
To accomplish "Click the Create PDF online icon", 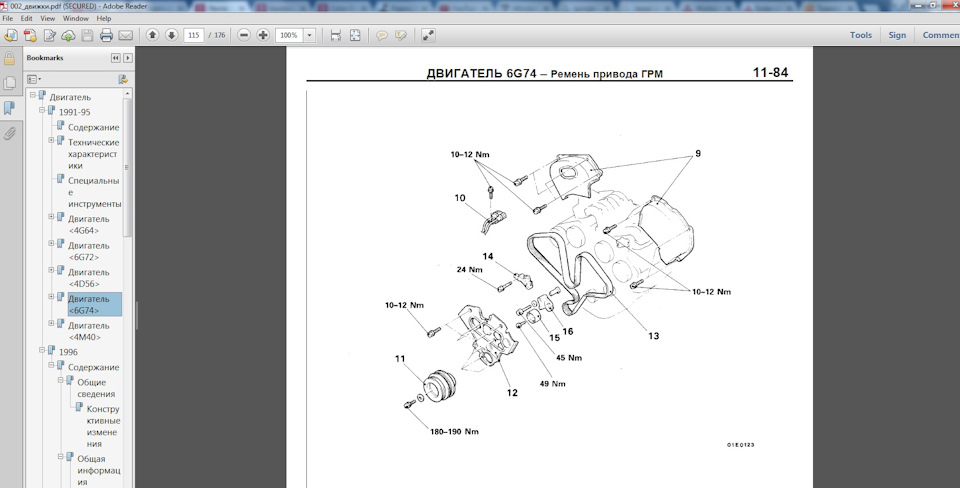I will pyautogui.click(x=29, y=36).
